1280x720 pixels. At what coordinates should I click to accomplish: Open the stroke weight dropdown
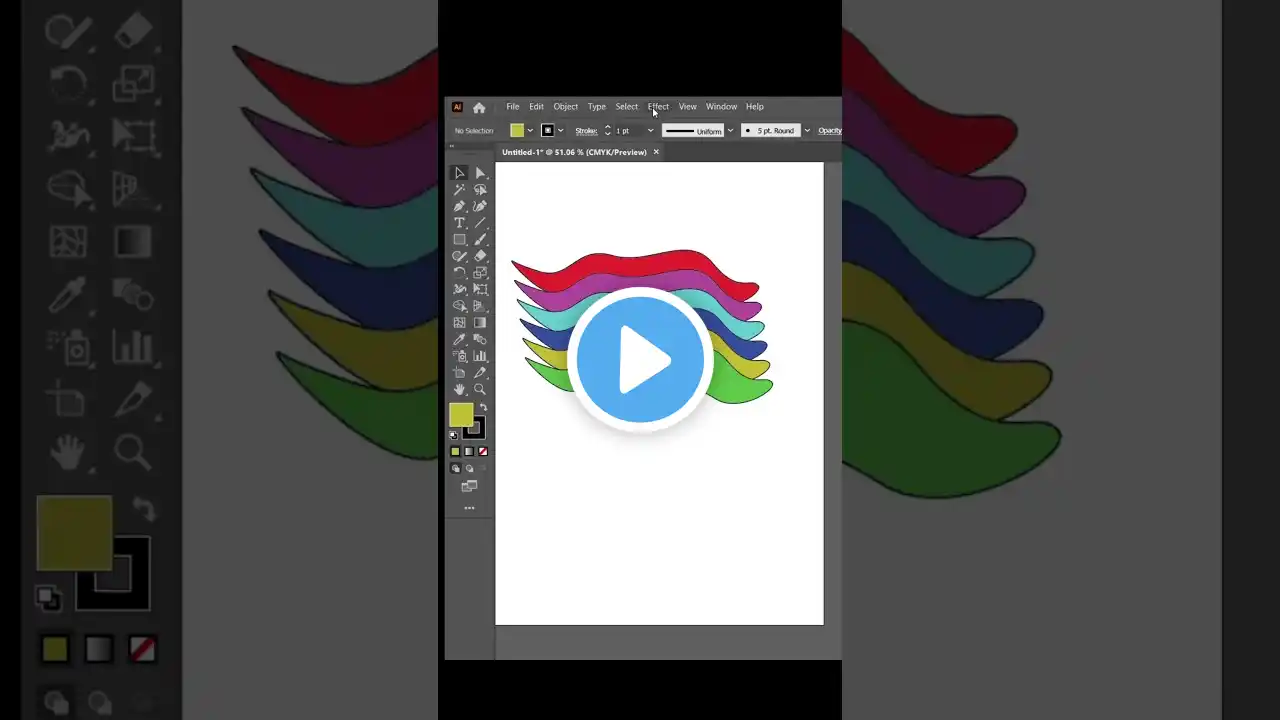(x=650, y=131)
